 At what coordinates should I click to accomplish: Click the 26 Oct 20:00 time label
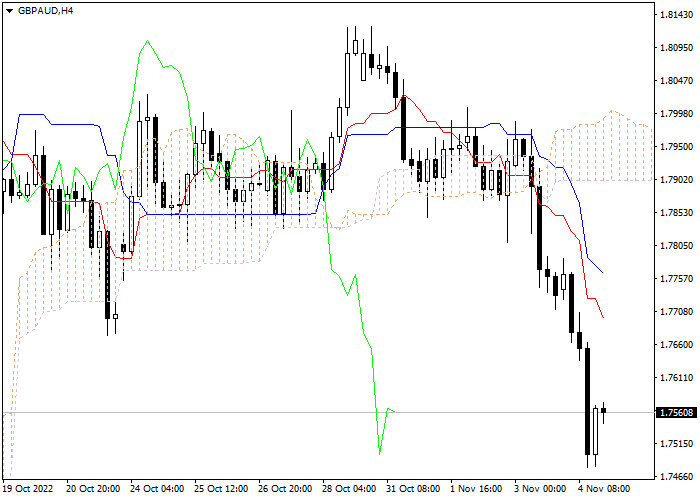tap(285, 489)
